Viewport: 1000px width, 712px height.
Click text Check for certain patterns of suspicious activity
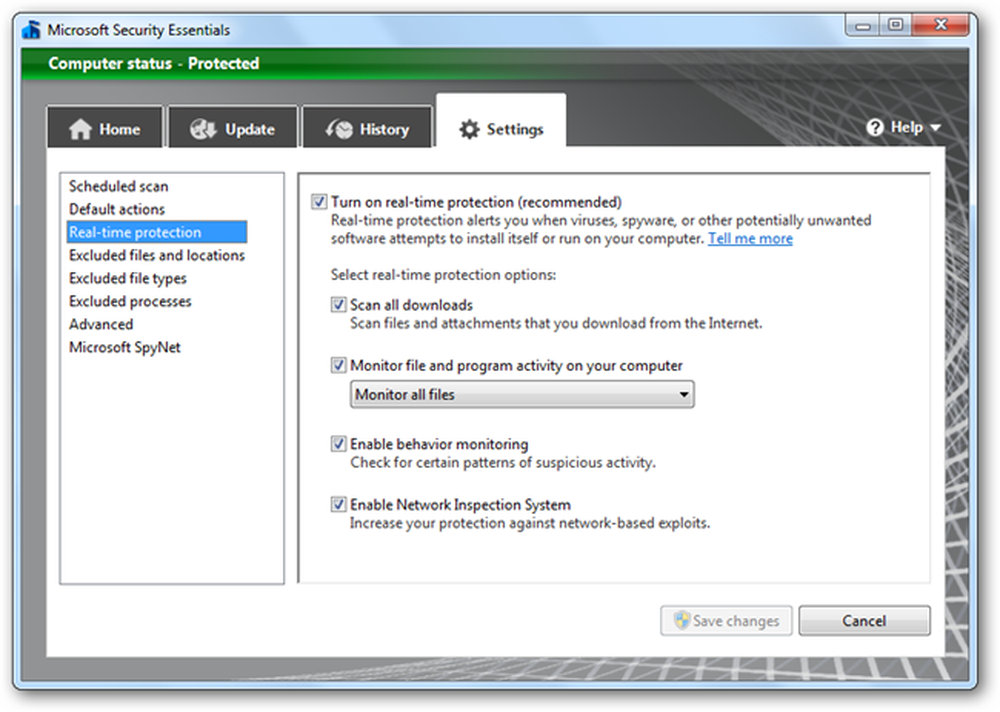tap(503, 463)
